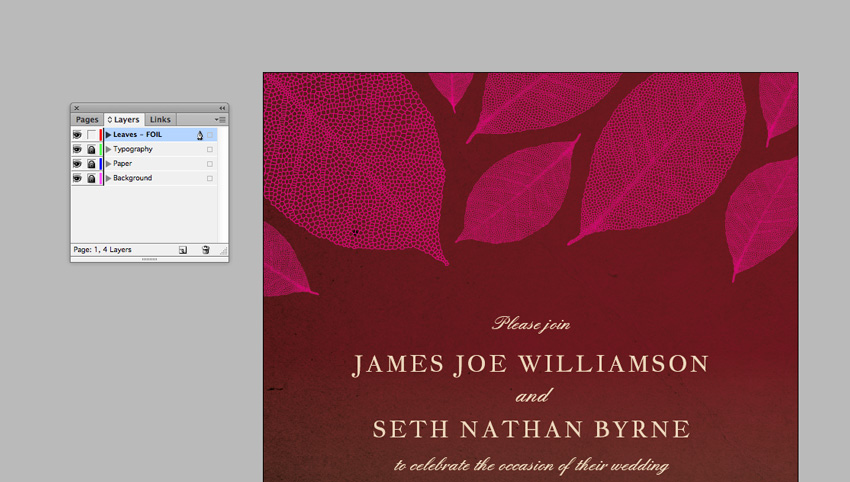The height and width of the screenshot is (482, 850).
Task: Switch to the Links tab
Action: pyautogui.click(x=160, y=119)
